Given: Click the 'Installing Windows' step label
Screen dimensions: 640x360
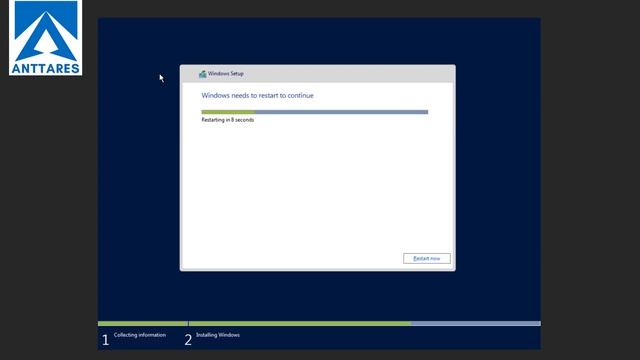Looking at the screenshot, I should tap(218, 335).
